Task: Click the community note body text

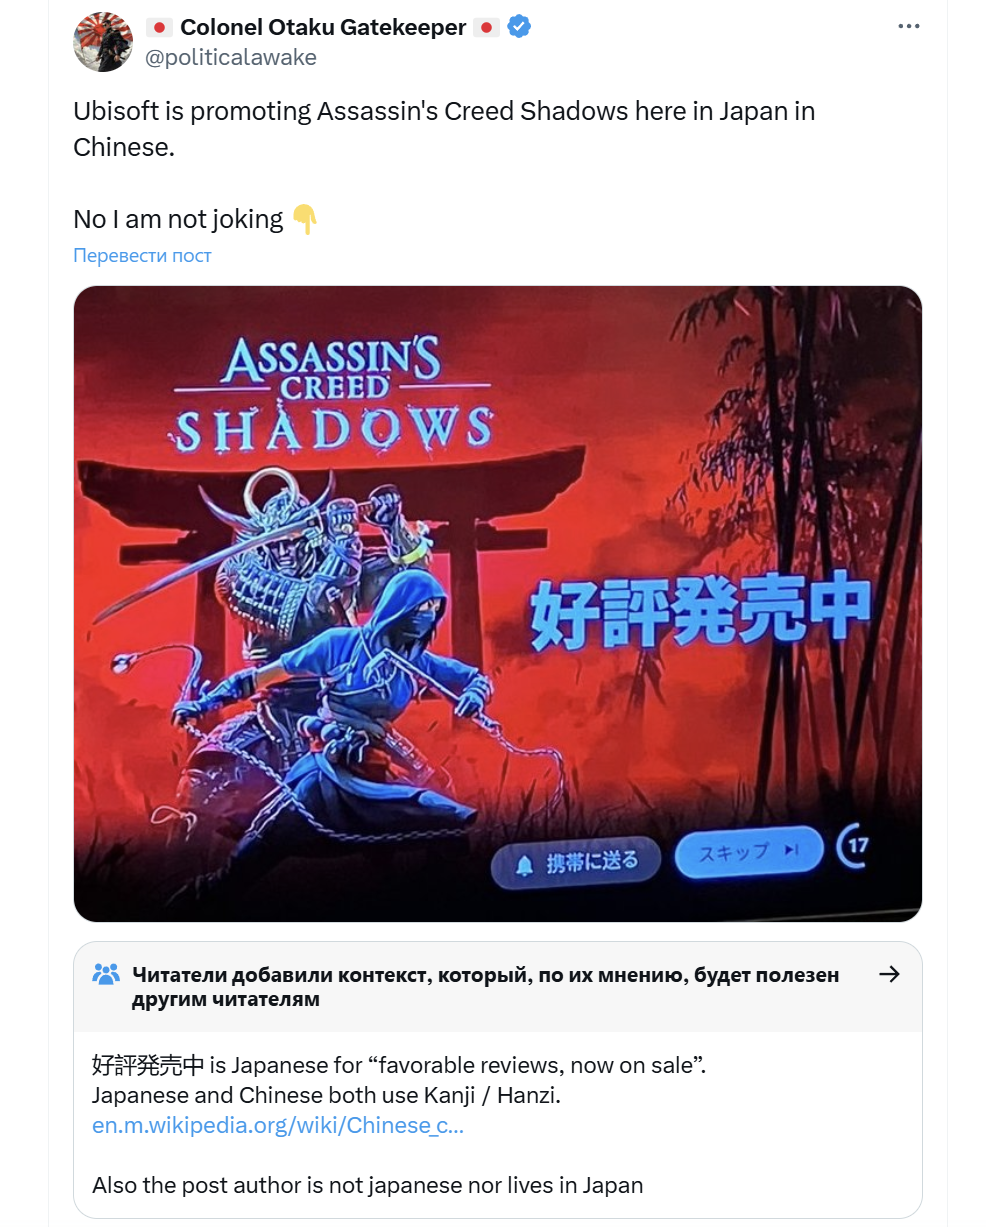Action: 399,1125
